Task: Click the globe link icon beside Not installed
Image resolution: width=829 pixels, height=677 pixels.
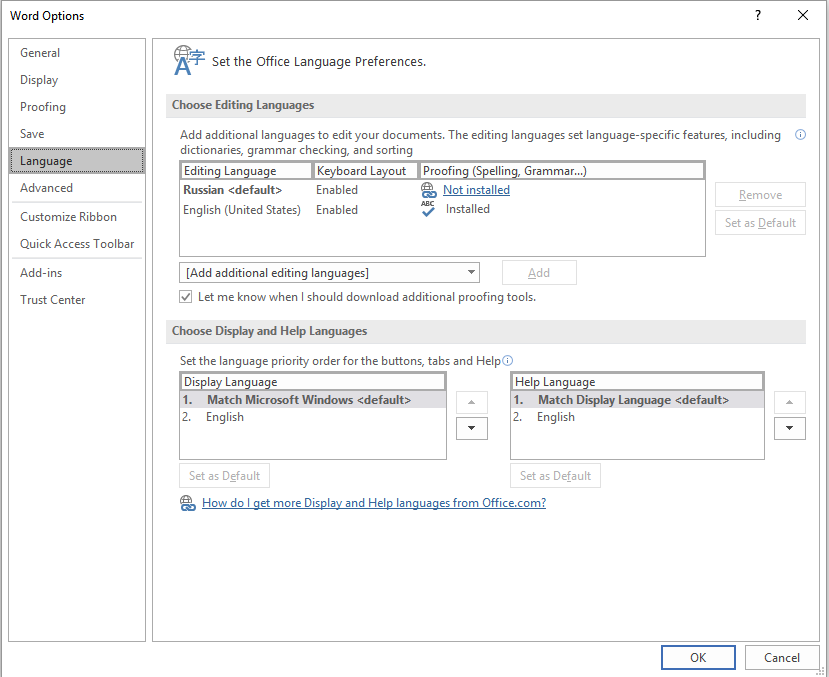Action: (428, 190)
